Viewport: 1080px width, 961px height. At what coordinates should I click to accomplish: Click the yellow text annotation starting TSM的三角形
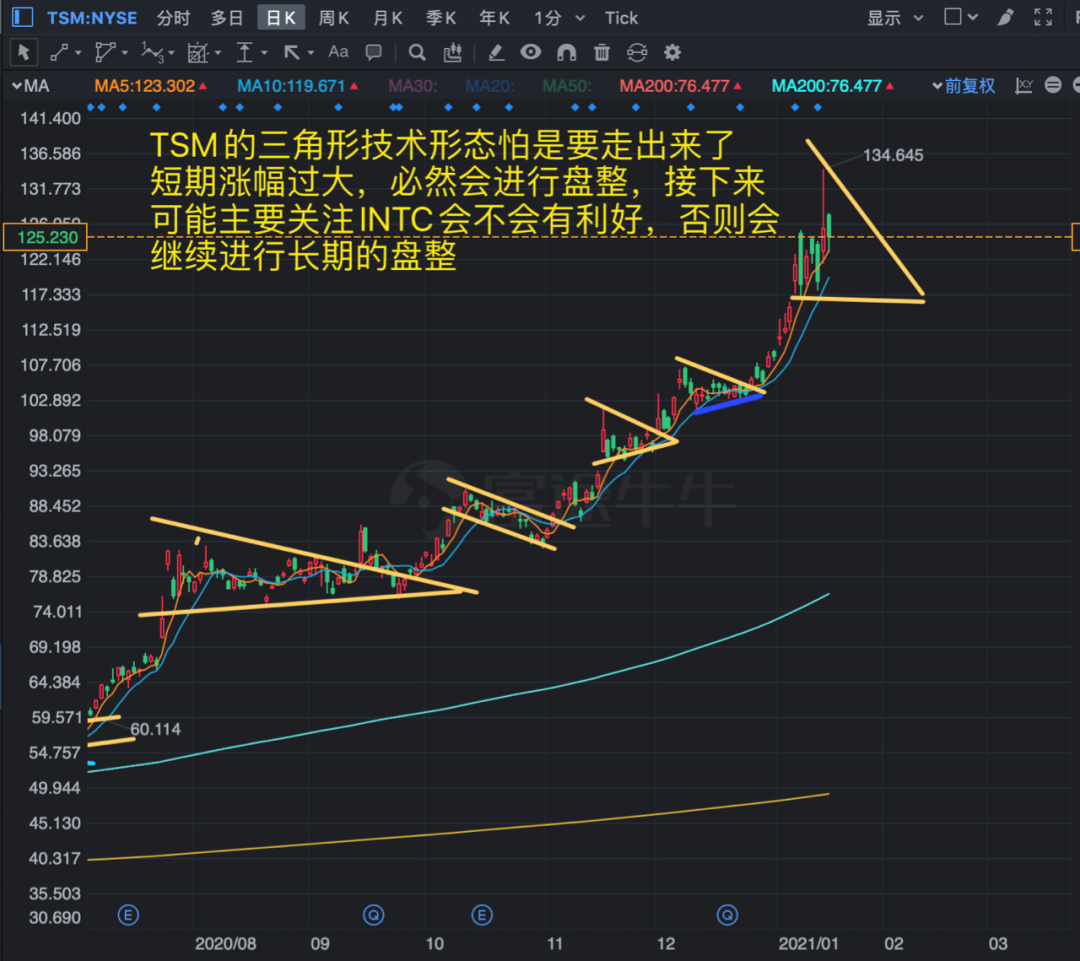(465, 200)
